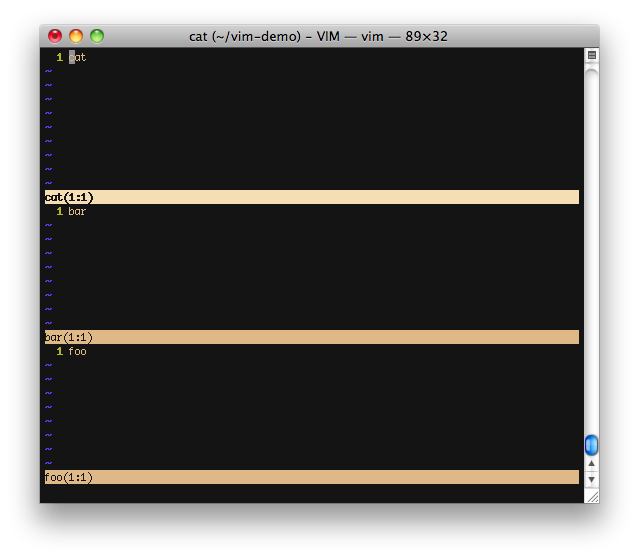Close the terminal window with red button
Viewport: 639px width, 558px height.
pyautogui.click(x=55, y=36)
